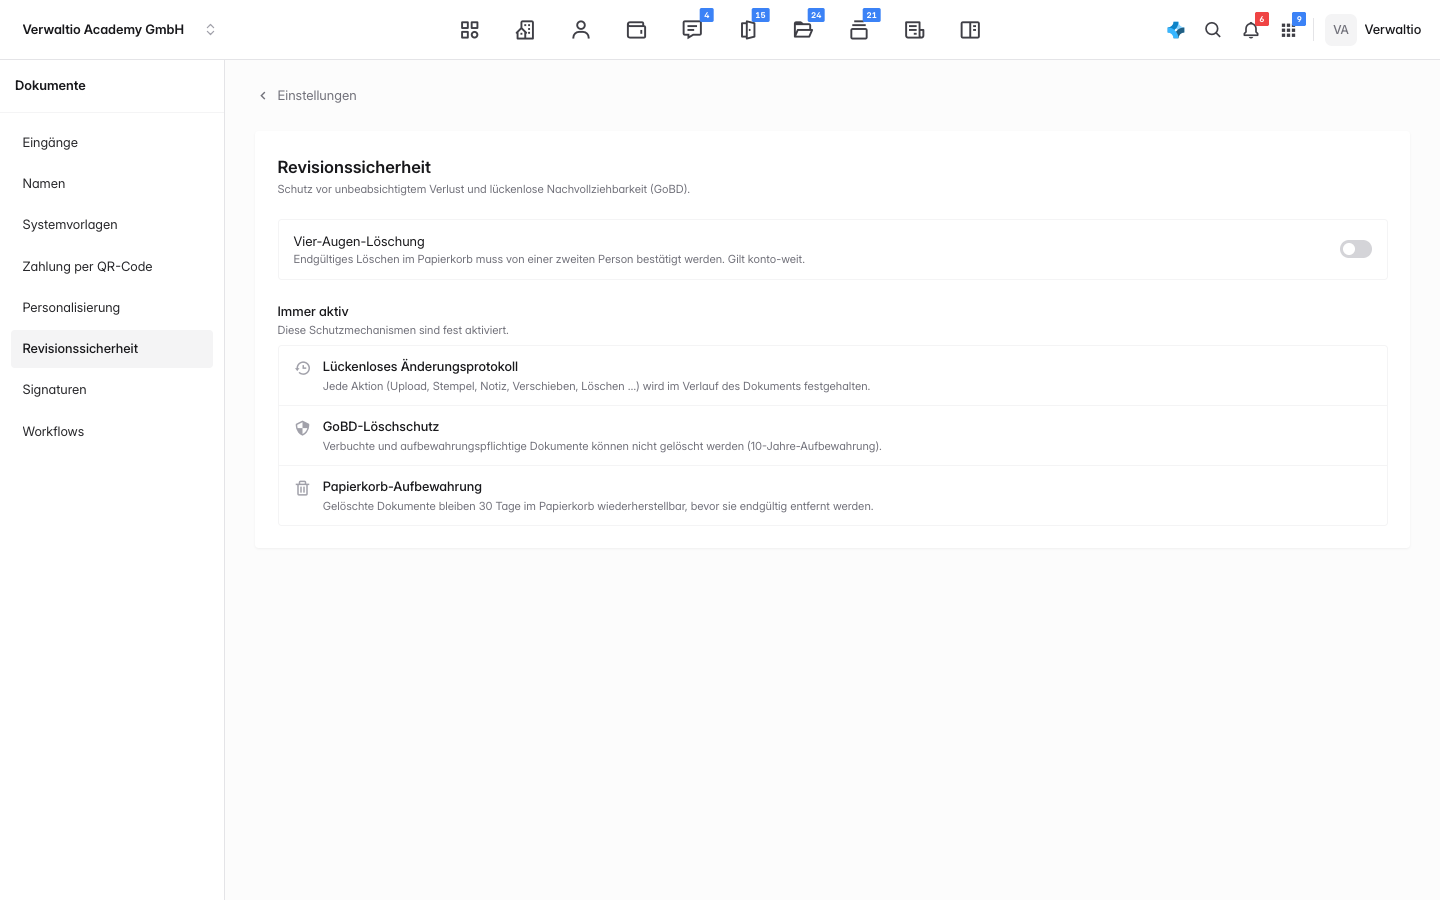Open the stack icon with badge 21
Image resolution: width=1440 pixels, height=900 pixels.
point(859,30)
